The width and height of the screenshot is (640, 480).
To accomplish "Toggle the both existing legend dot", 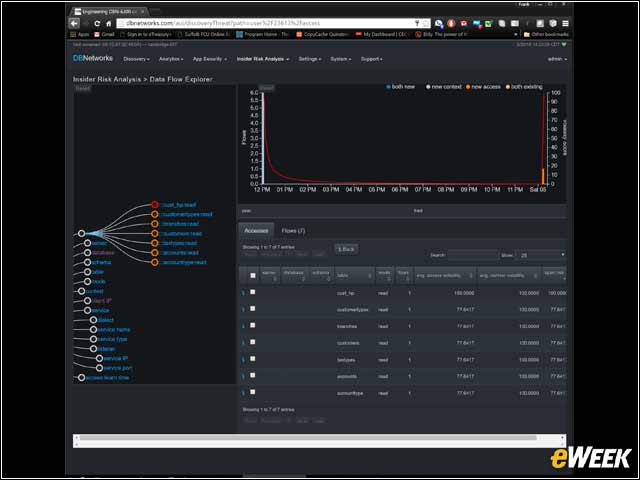I will pyautogui.click(x=508, y=87).
